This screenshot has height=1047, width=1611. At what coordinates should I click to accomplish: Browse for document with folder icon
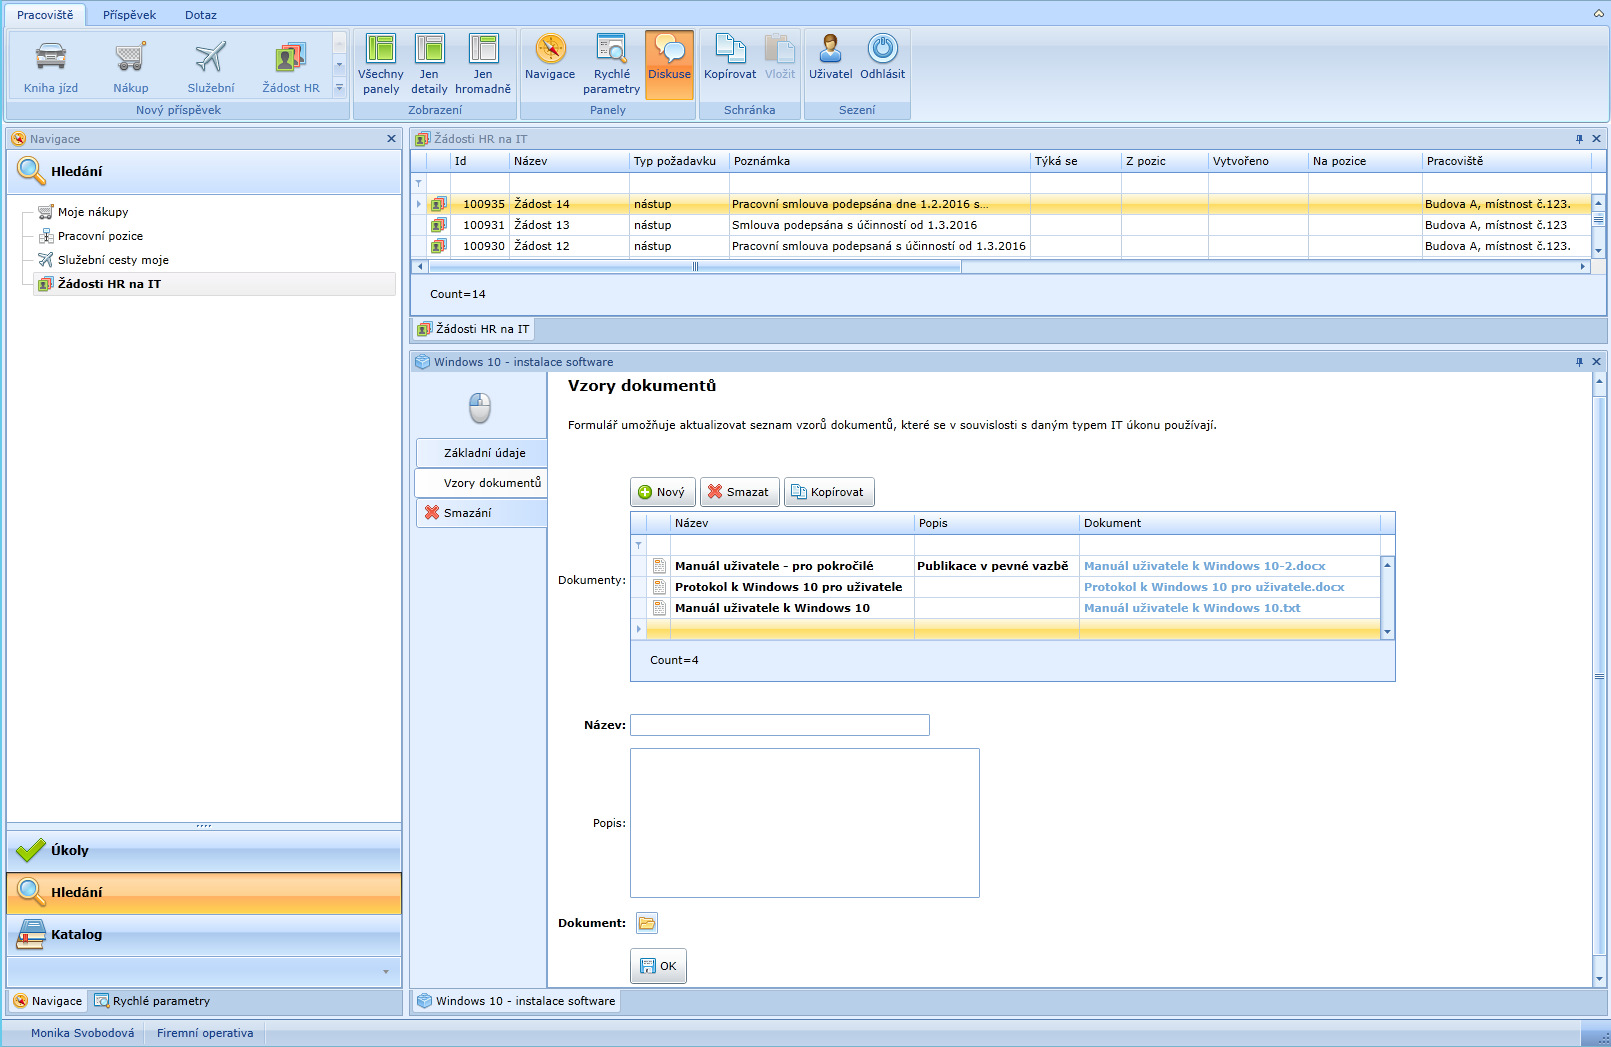pos(647,923)
